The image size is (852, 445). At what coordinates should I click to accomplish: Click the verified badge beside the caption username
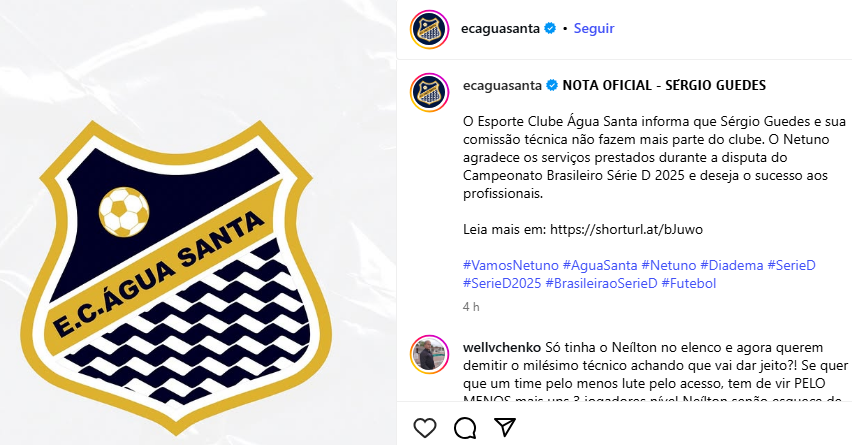click(552, 85)
